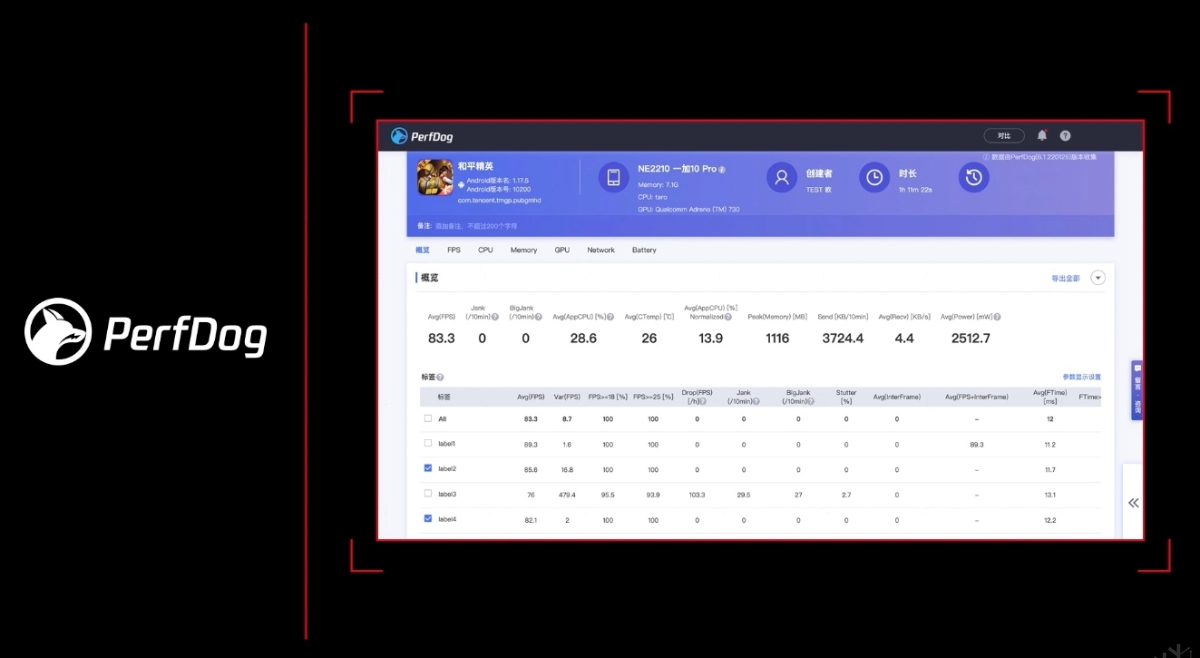Check the label3 checkbox
Screen dimensions: 1200x658
(428, 494)
